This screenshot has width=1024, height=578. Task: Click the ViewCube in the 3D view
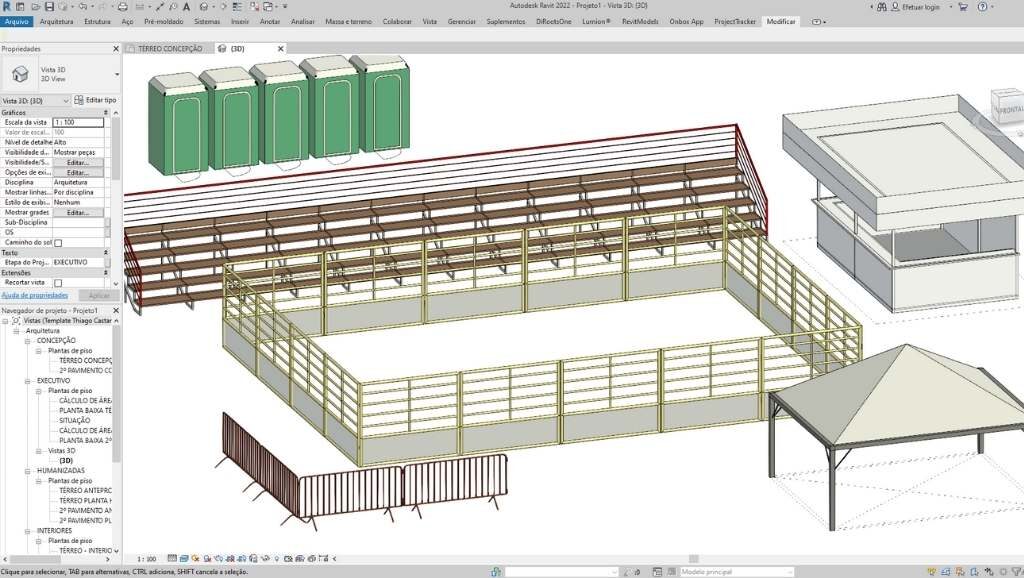tap(1008, 108)
